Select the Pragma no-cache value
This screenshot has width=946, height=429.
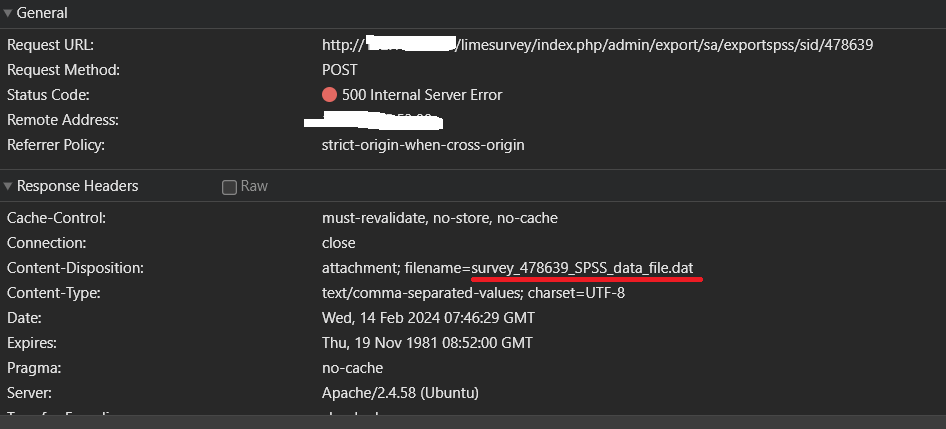(x=352, y=368)
